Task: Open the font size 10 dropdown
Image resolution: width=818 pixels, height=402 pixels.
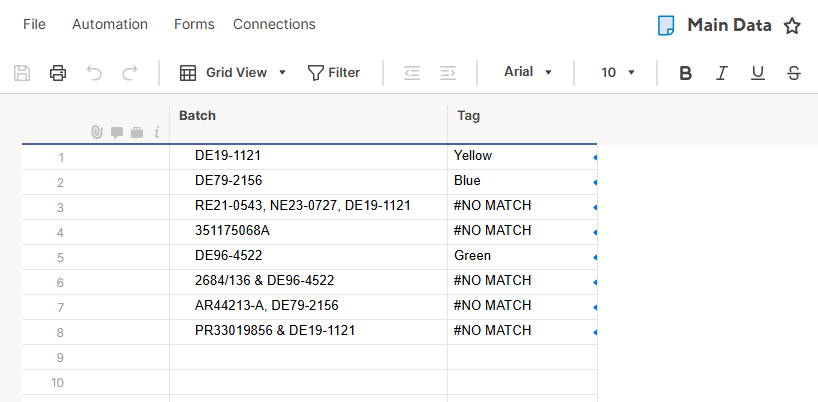Action: (618, 72)
